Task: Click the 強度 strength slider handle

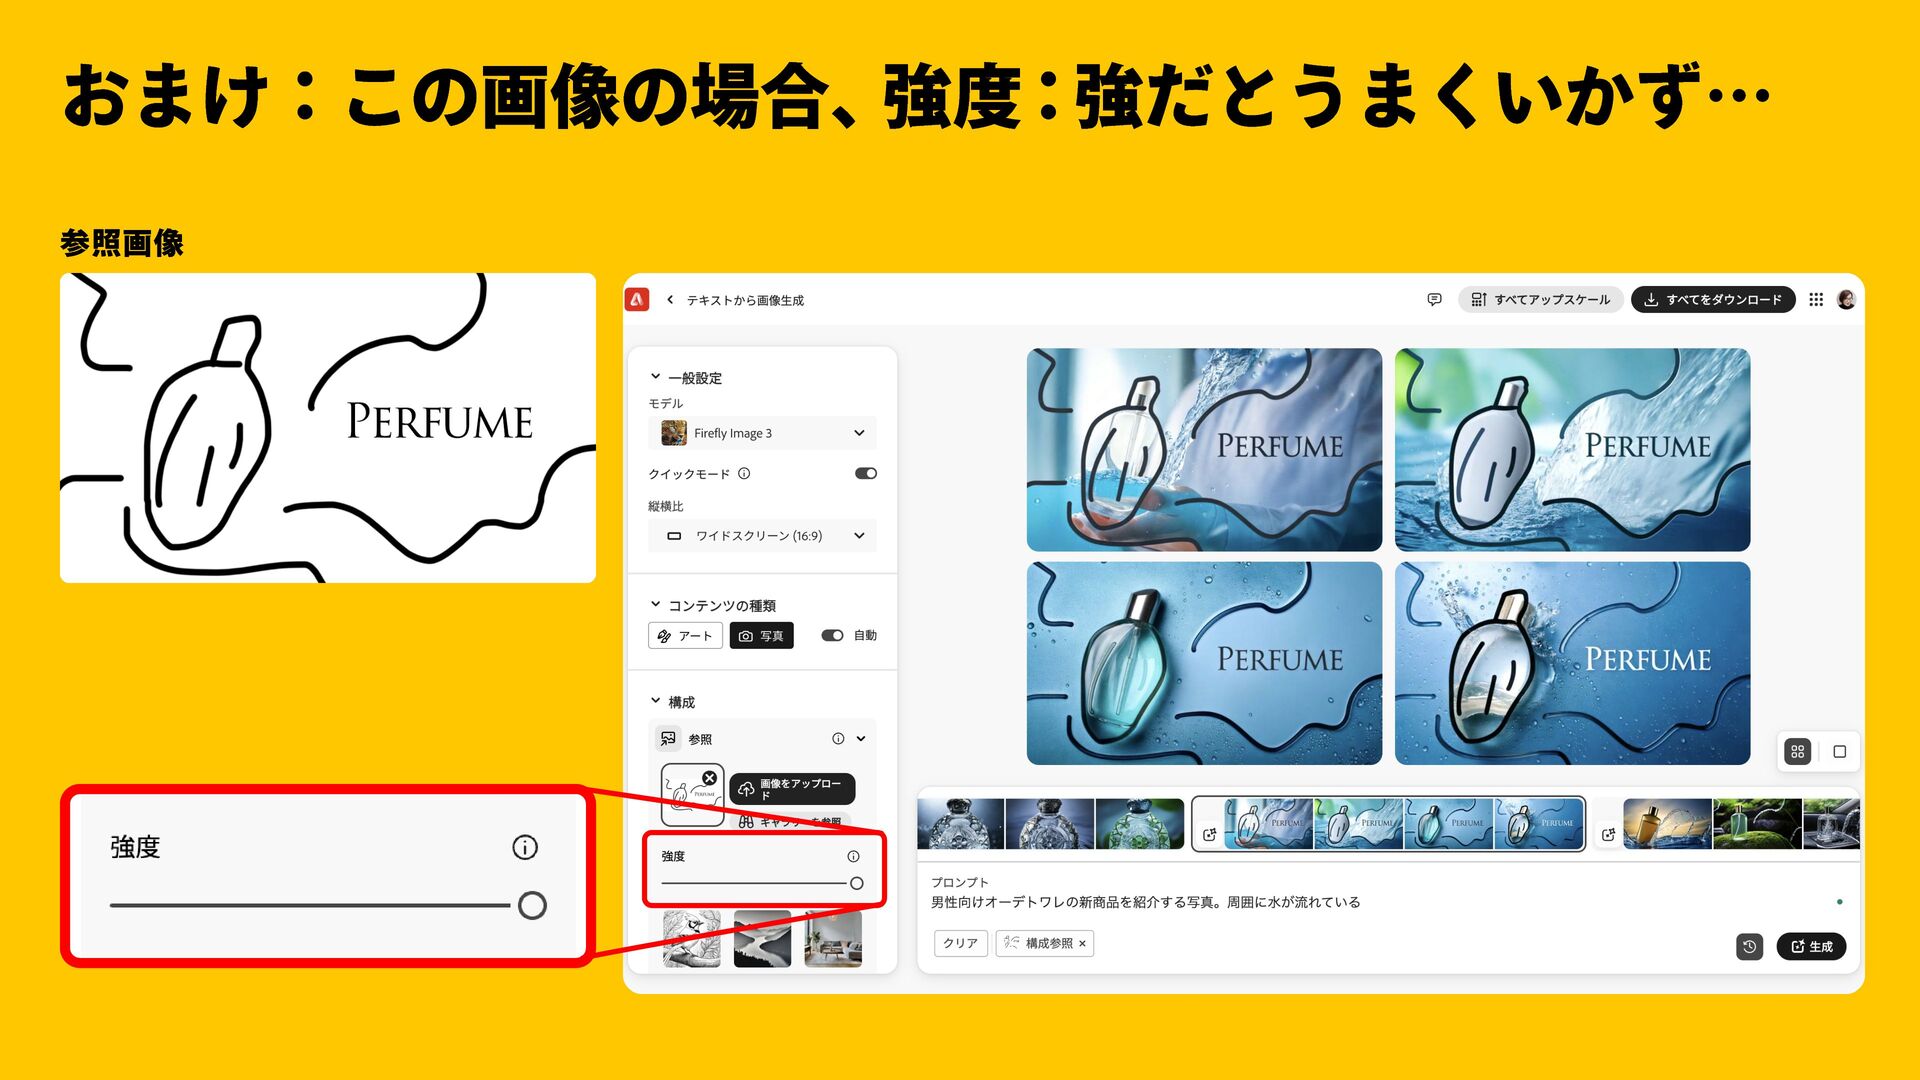Action: coord(856,883)
